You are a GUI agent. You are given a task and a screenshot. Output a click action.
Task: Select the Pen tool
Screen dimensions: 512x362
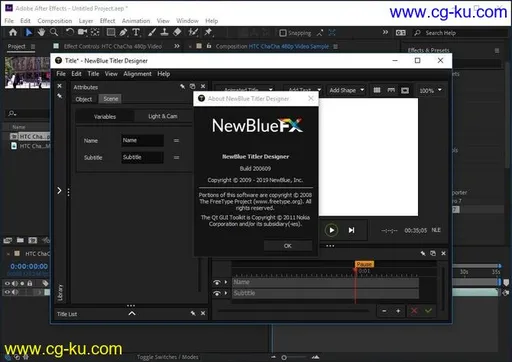123,32
